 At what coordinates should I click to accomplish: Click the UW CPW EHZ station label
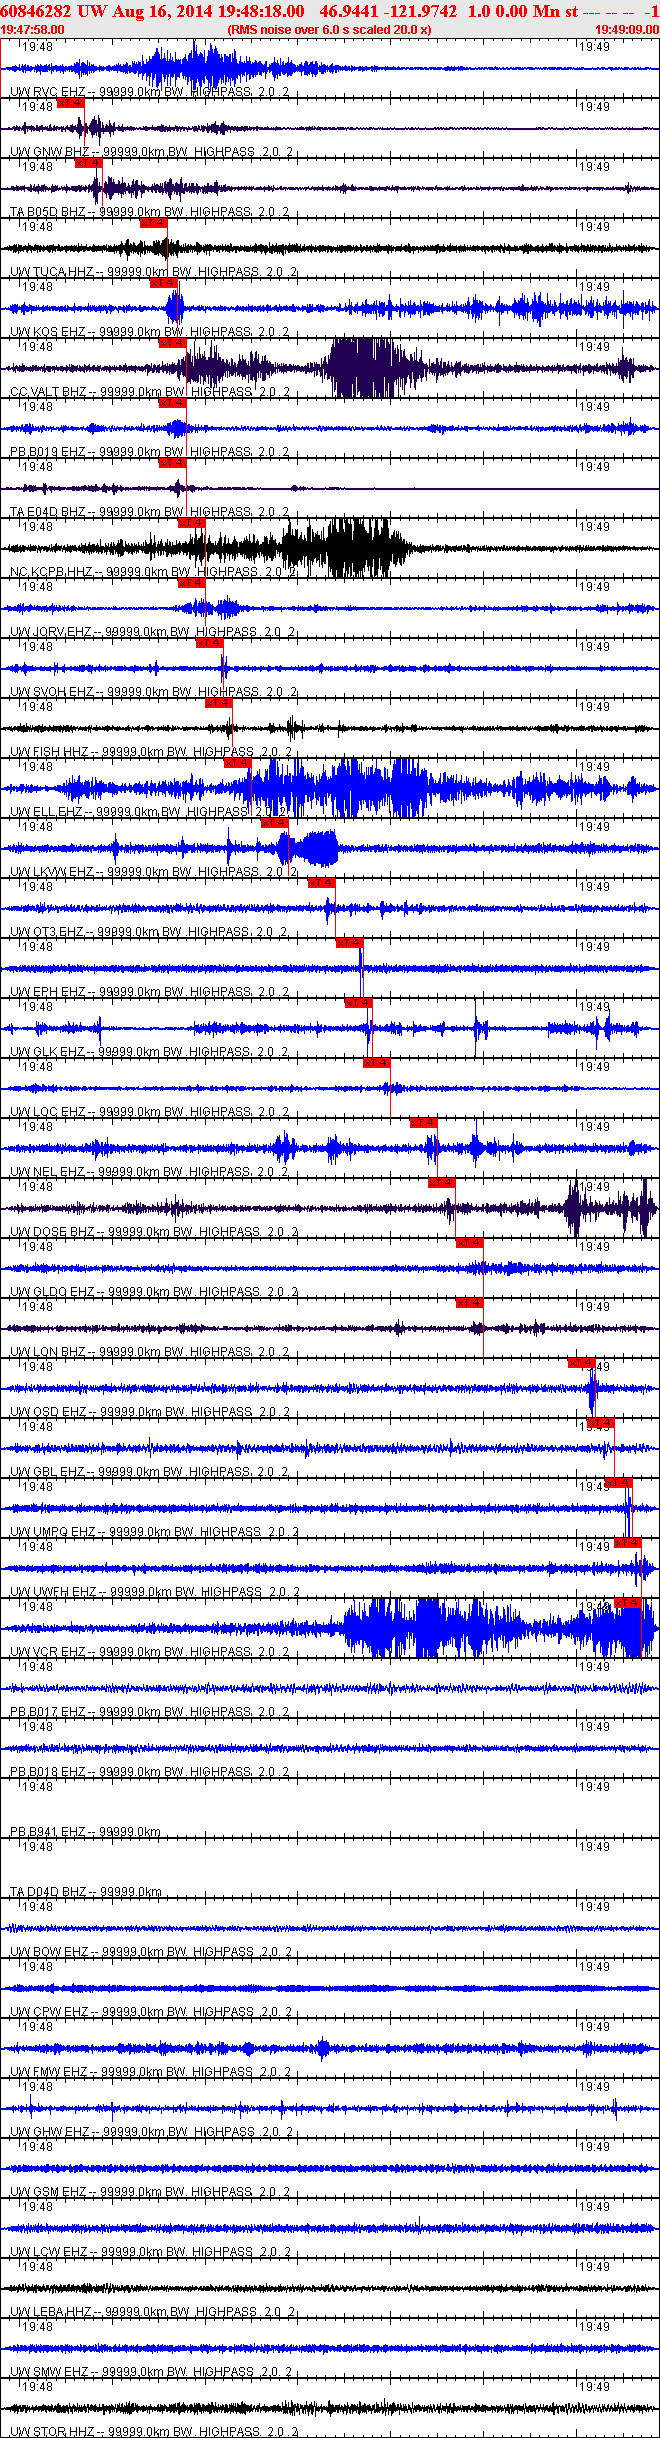(x=49, y=2012)
